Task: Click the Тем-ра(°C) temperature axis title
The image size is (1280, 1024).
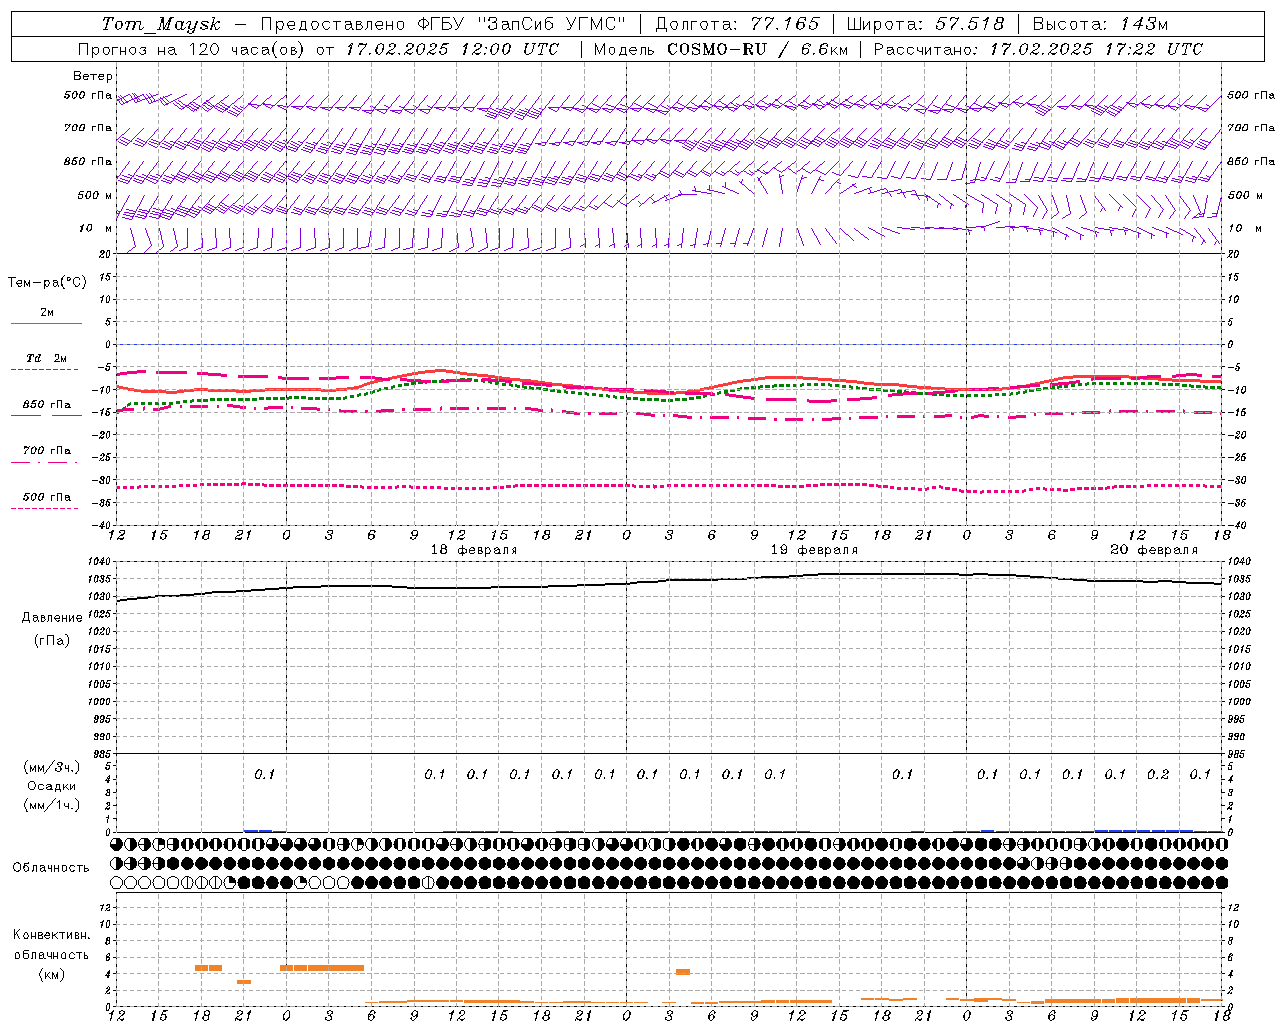Action: 47,283
